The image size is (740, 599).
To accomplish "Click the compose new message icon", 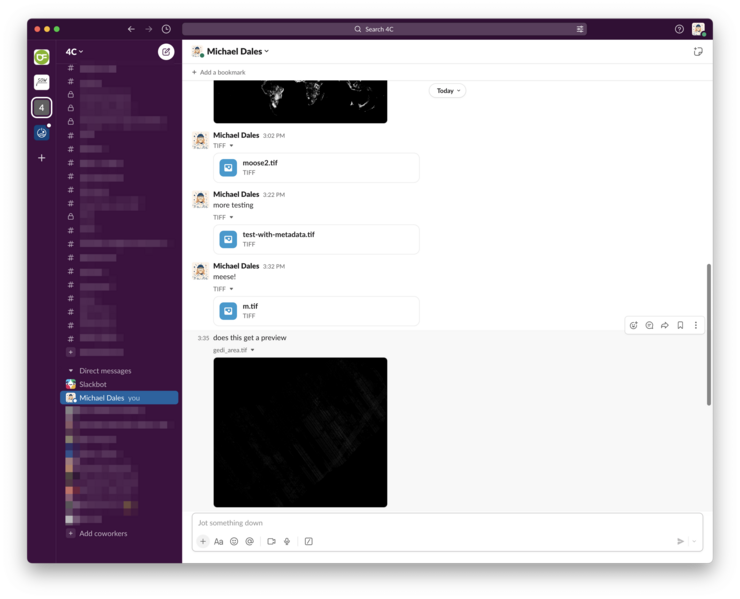I will pyautogui.click(x=166, y=52).
